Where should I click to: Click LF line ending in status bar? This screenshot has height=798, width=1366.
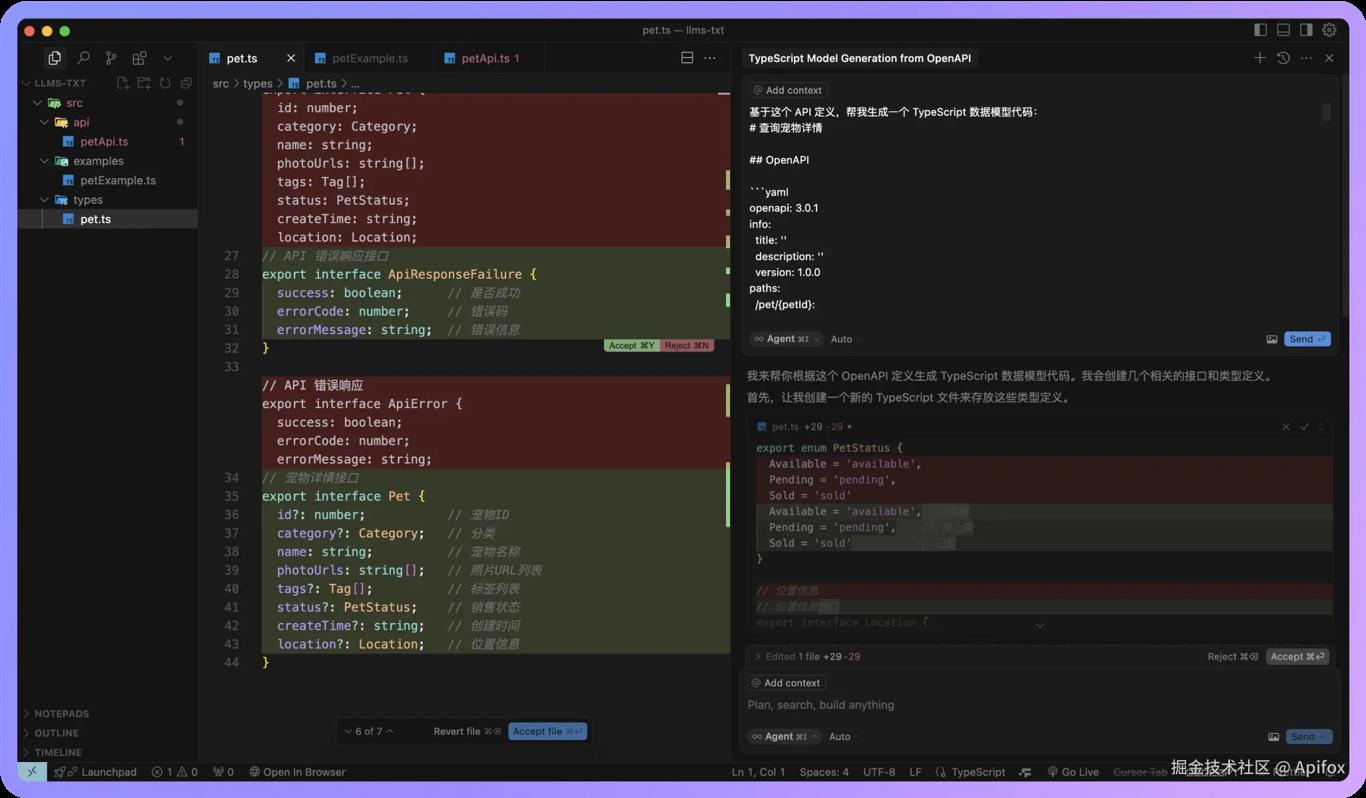click(915, 772)
